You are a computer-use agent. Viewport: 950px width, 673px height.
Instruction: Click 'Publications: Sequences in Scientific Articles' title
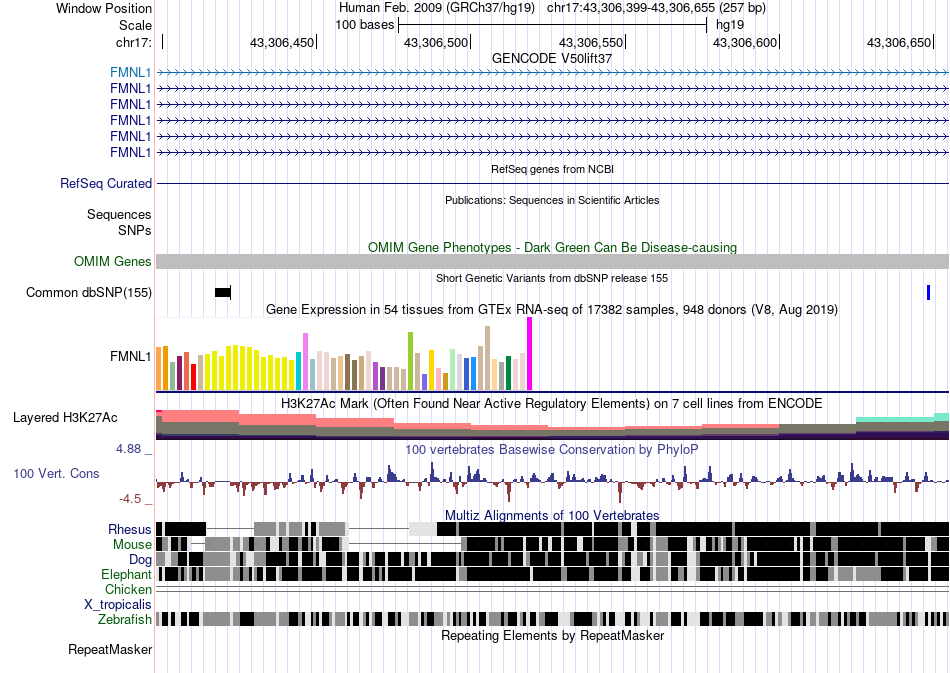pyautogui.click(x=552, y=200)
